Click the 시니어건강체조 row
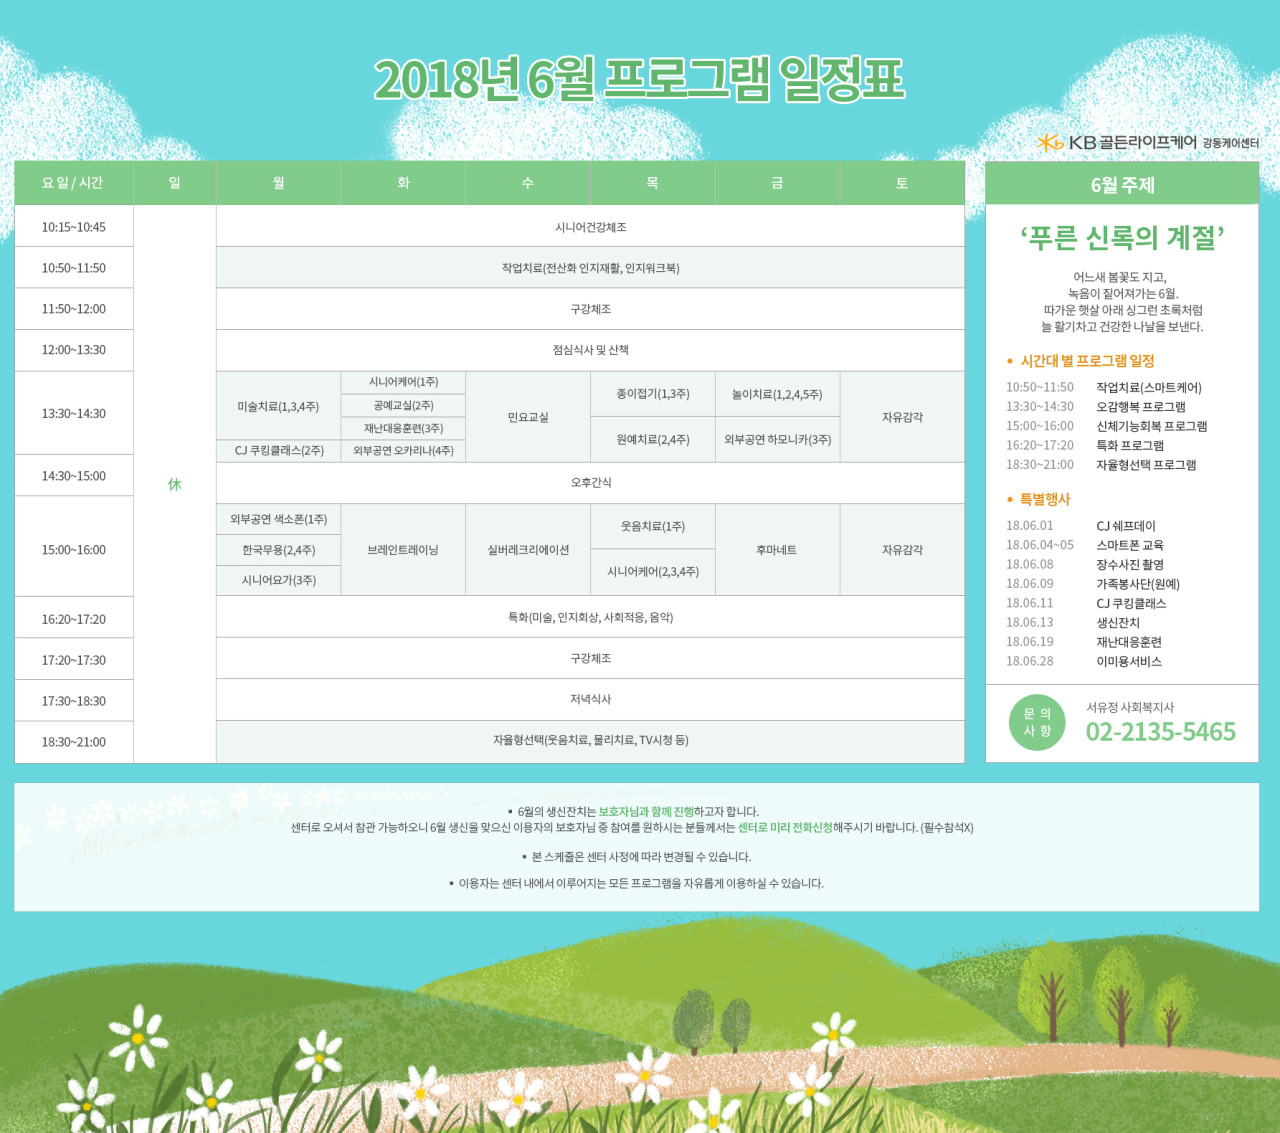This screenshot has height=1133, width=1280. (x=590, y=227)
